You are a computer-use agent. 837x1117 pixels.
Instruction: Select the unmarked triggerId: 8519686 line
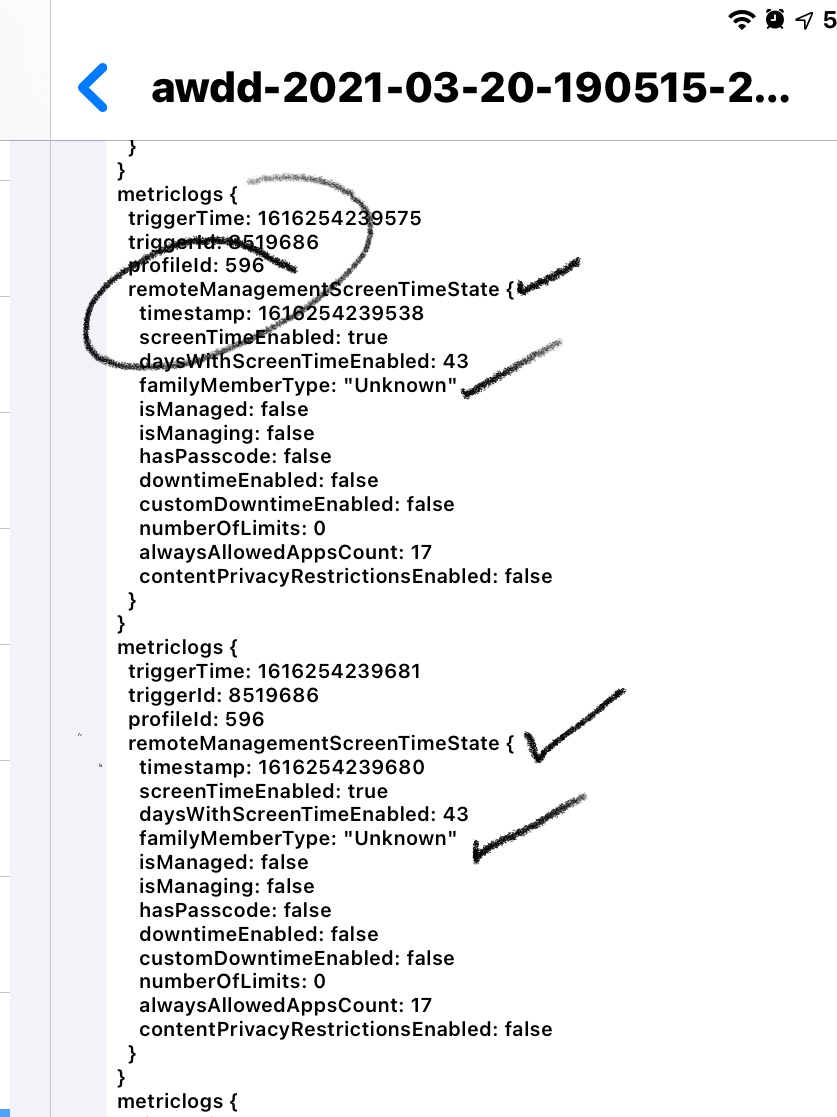point(223,695)
